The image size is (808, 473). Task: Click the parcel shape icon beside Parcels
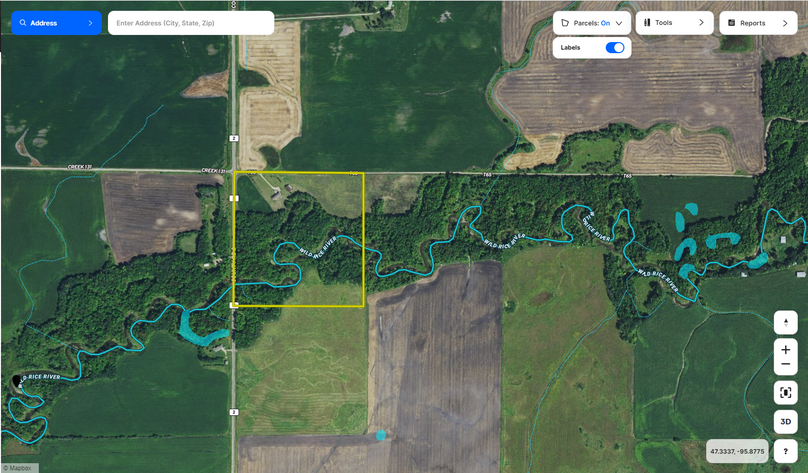(565, 23)
